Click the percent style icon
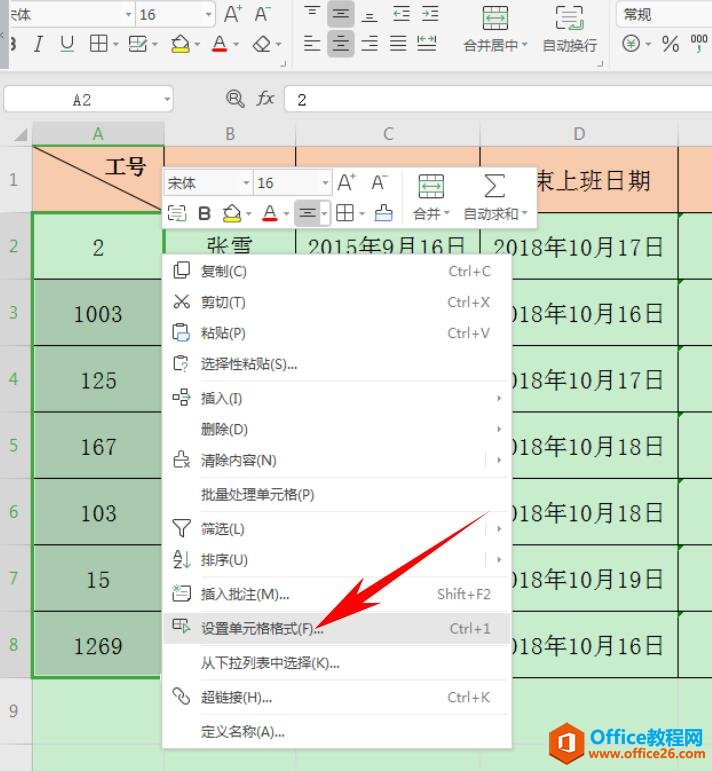 coord(670,44)
